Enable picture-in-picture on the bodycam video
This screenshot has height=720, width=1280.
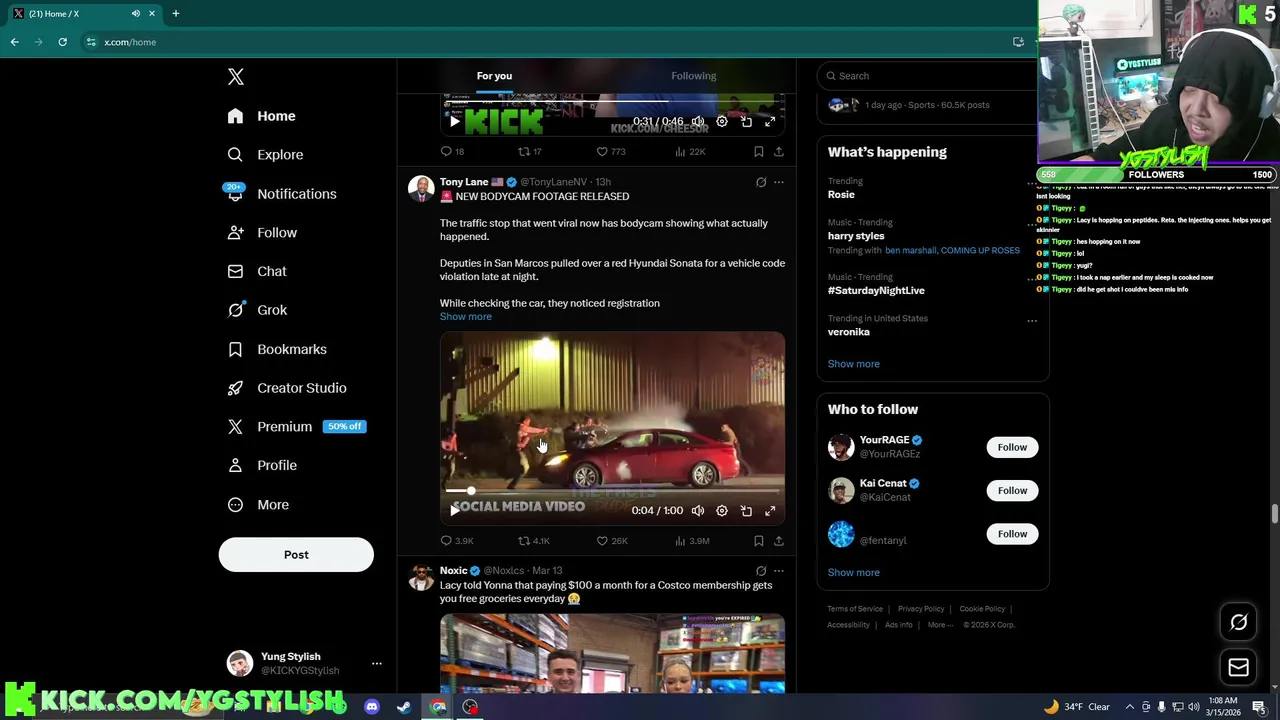[746, 511]
